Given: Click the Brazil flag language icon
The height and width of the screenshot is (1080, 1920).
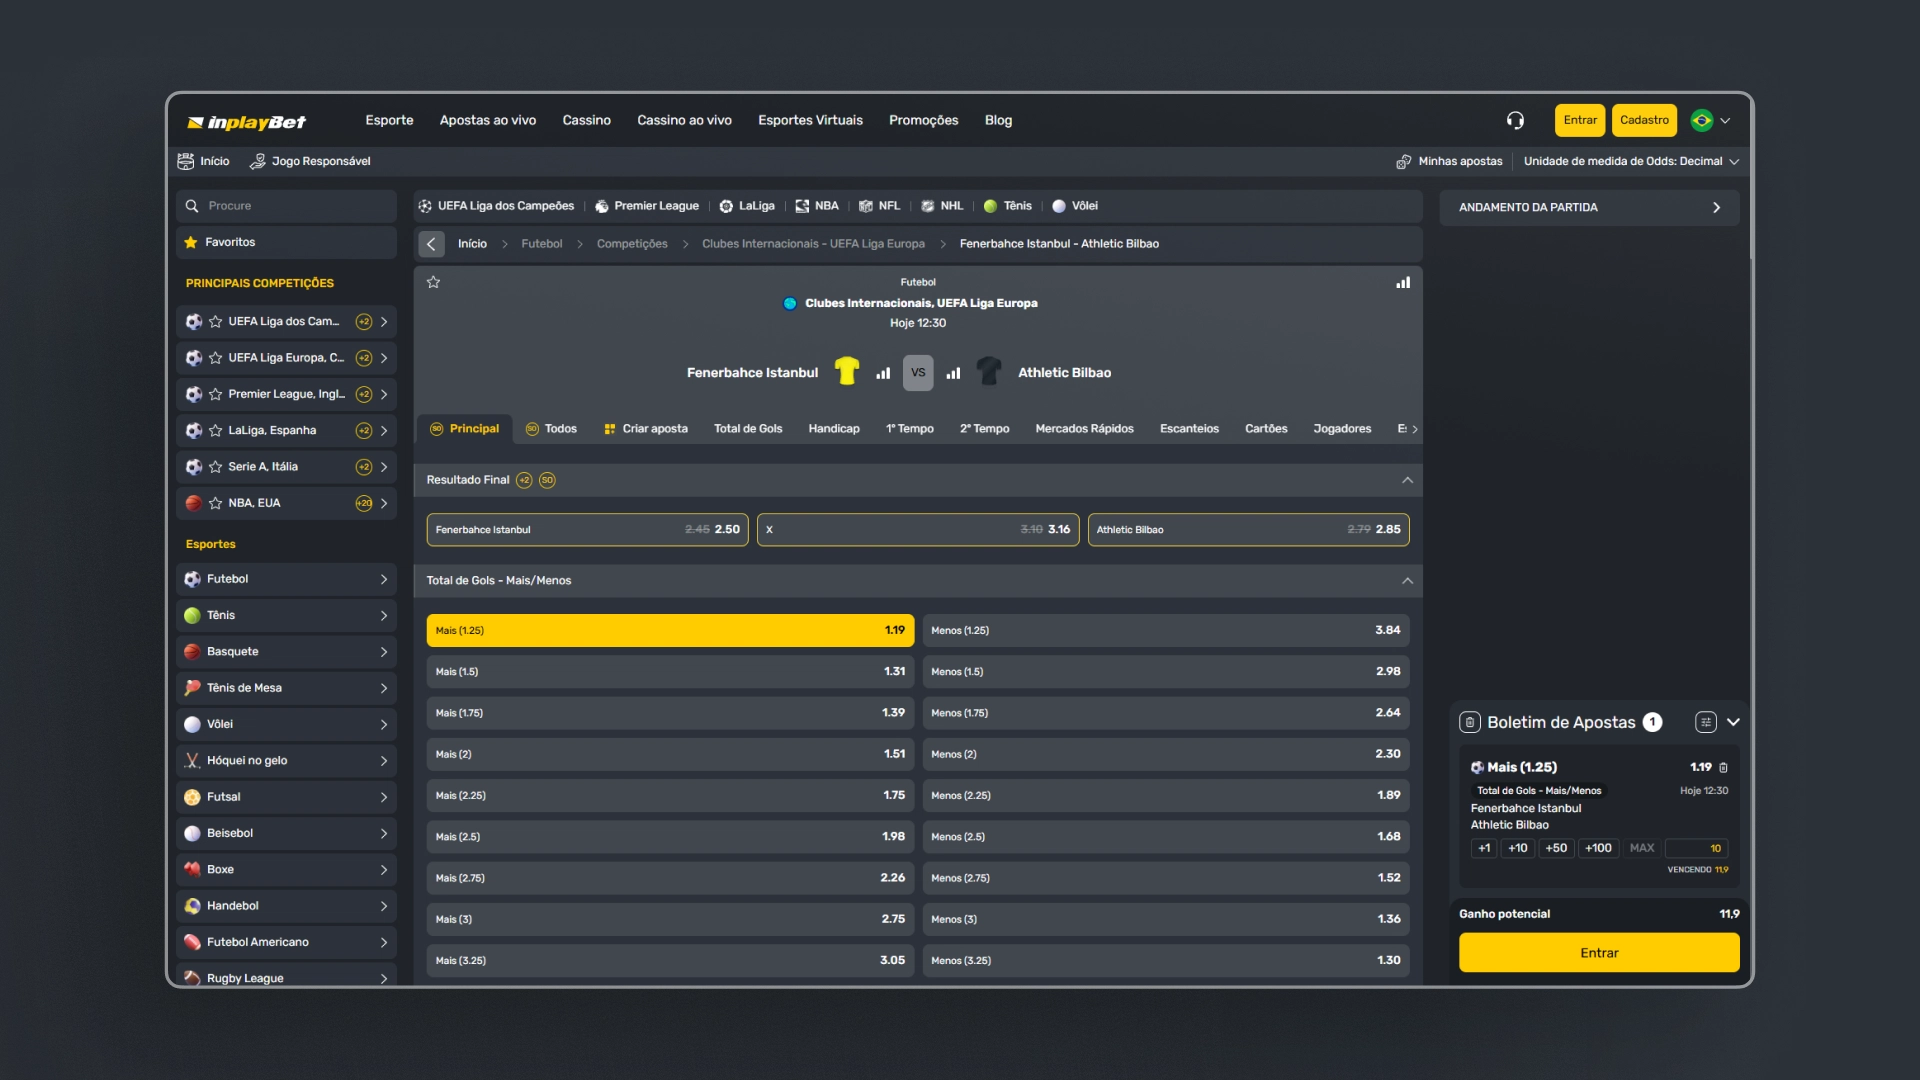Looking at the screenshot, I should [1701, 120].
